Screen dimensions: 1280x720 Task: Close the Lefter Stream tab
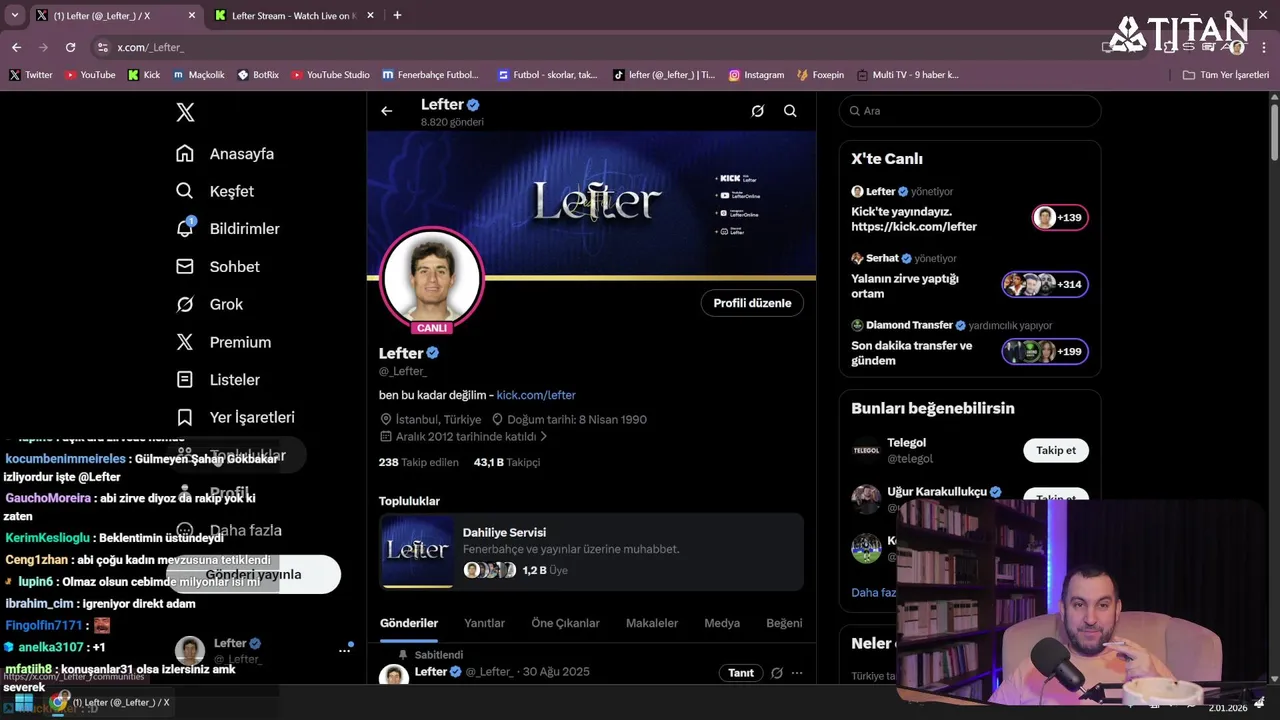pos(370,15)
